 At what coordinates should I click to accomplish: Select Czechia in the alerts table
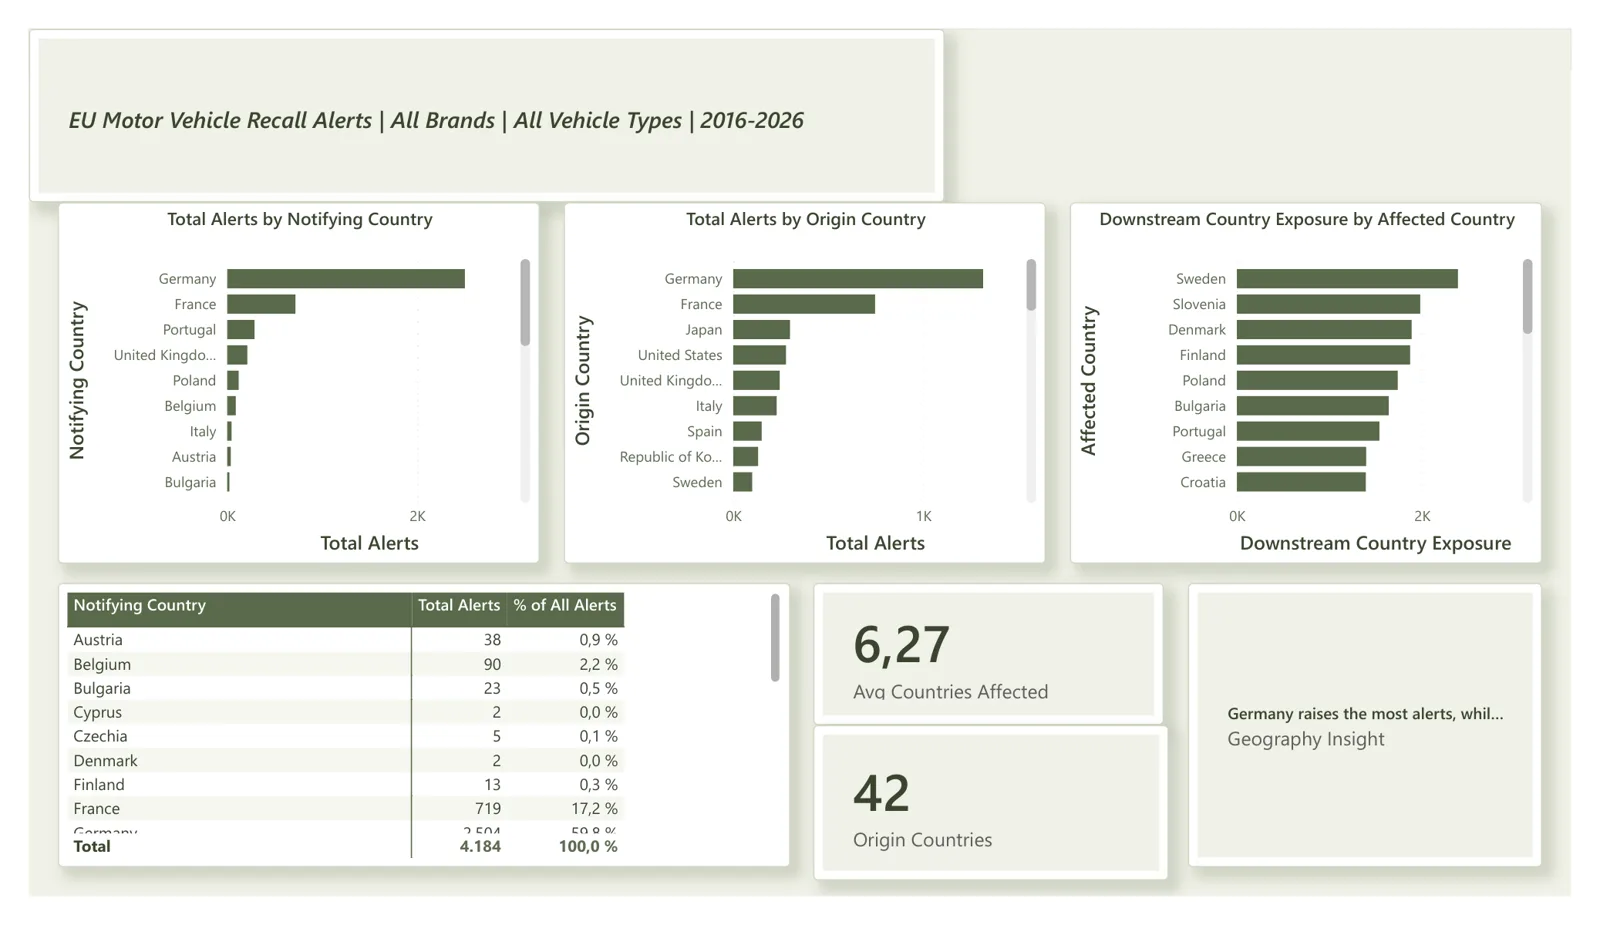click(x=100, y=736)
